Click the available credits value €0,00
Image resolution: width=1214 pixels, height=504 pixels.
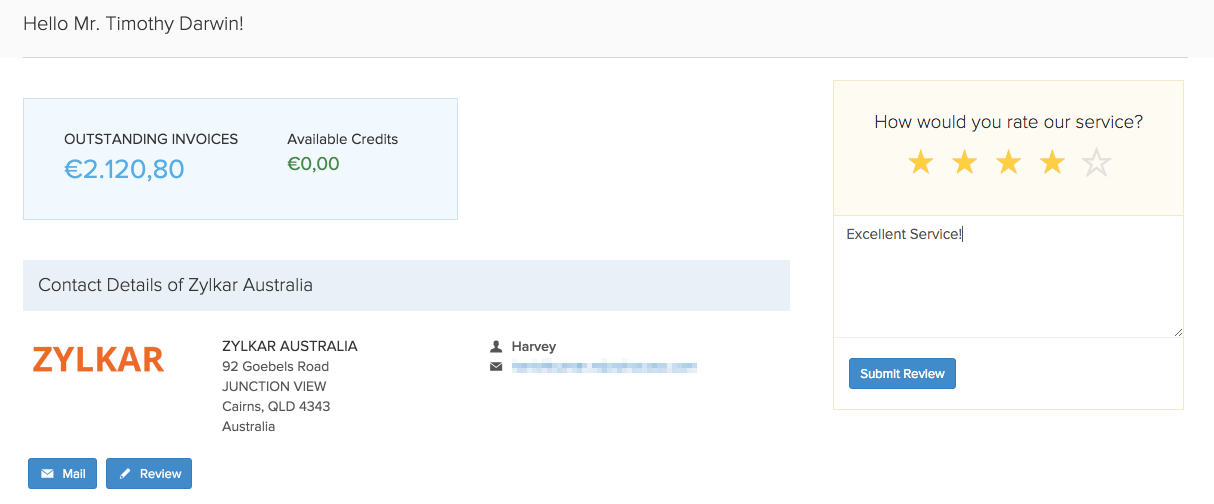313,164
